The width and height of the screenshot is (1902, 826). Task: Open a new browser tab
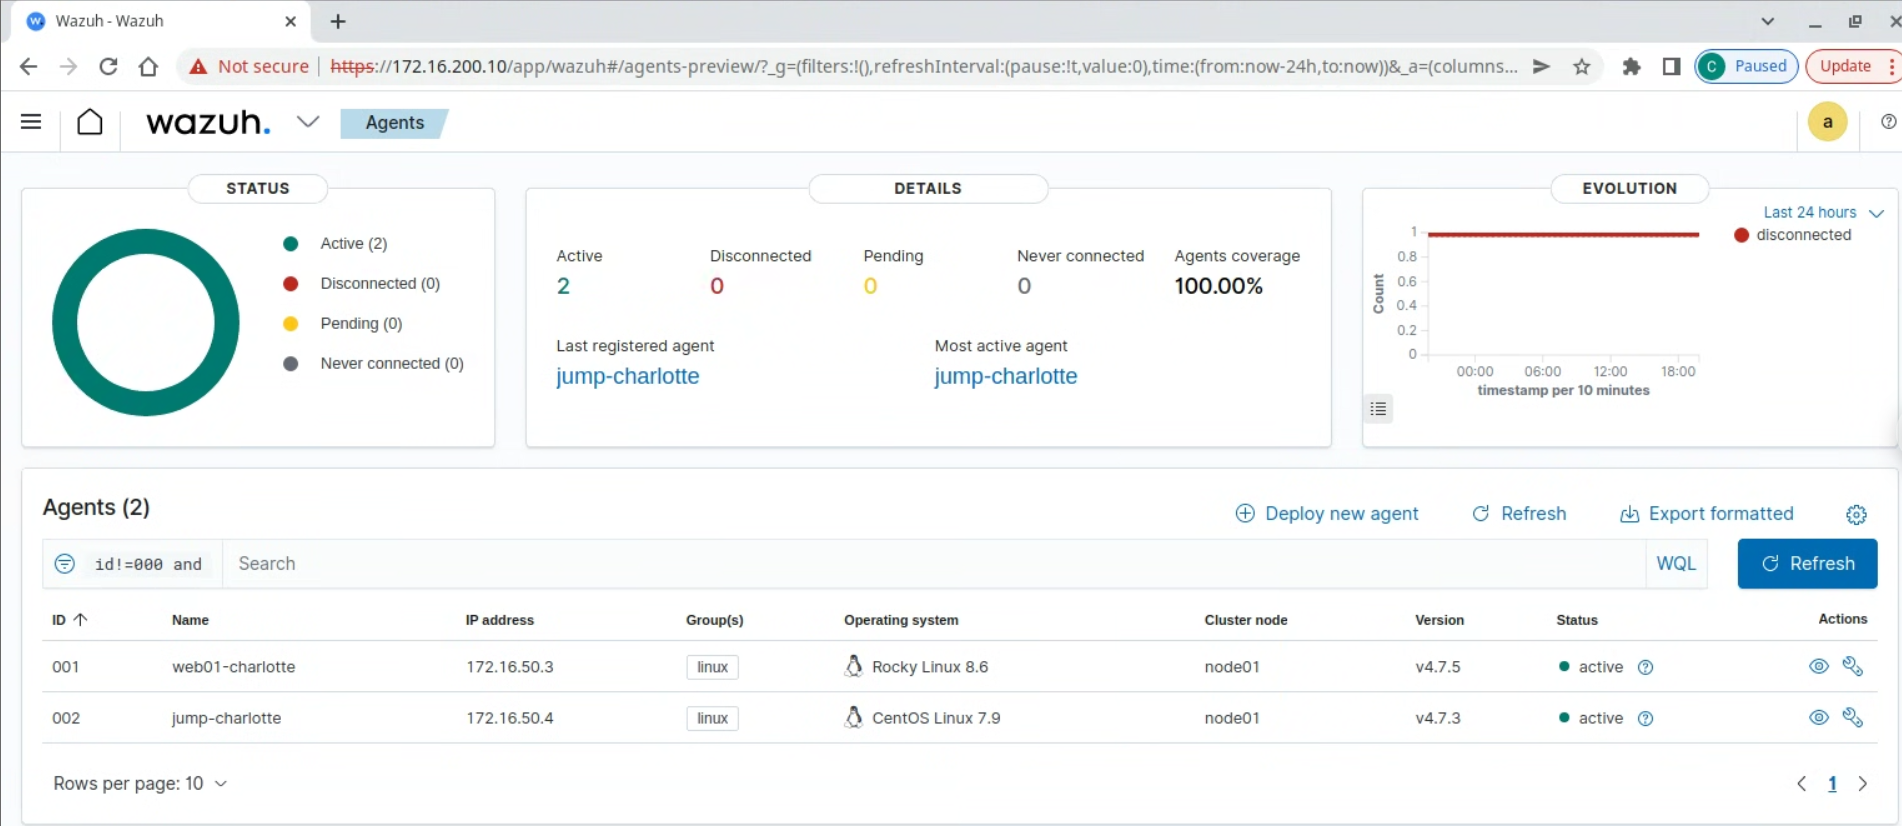(x=338, y=21)
